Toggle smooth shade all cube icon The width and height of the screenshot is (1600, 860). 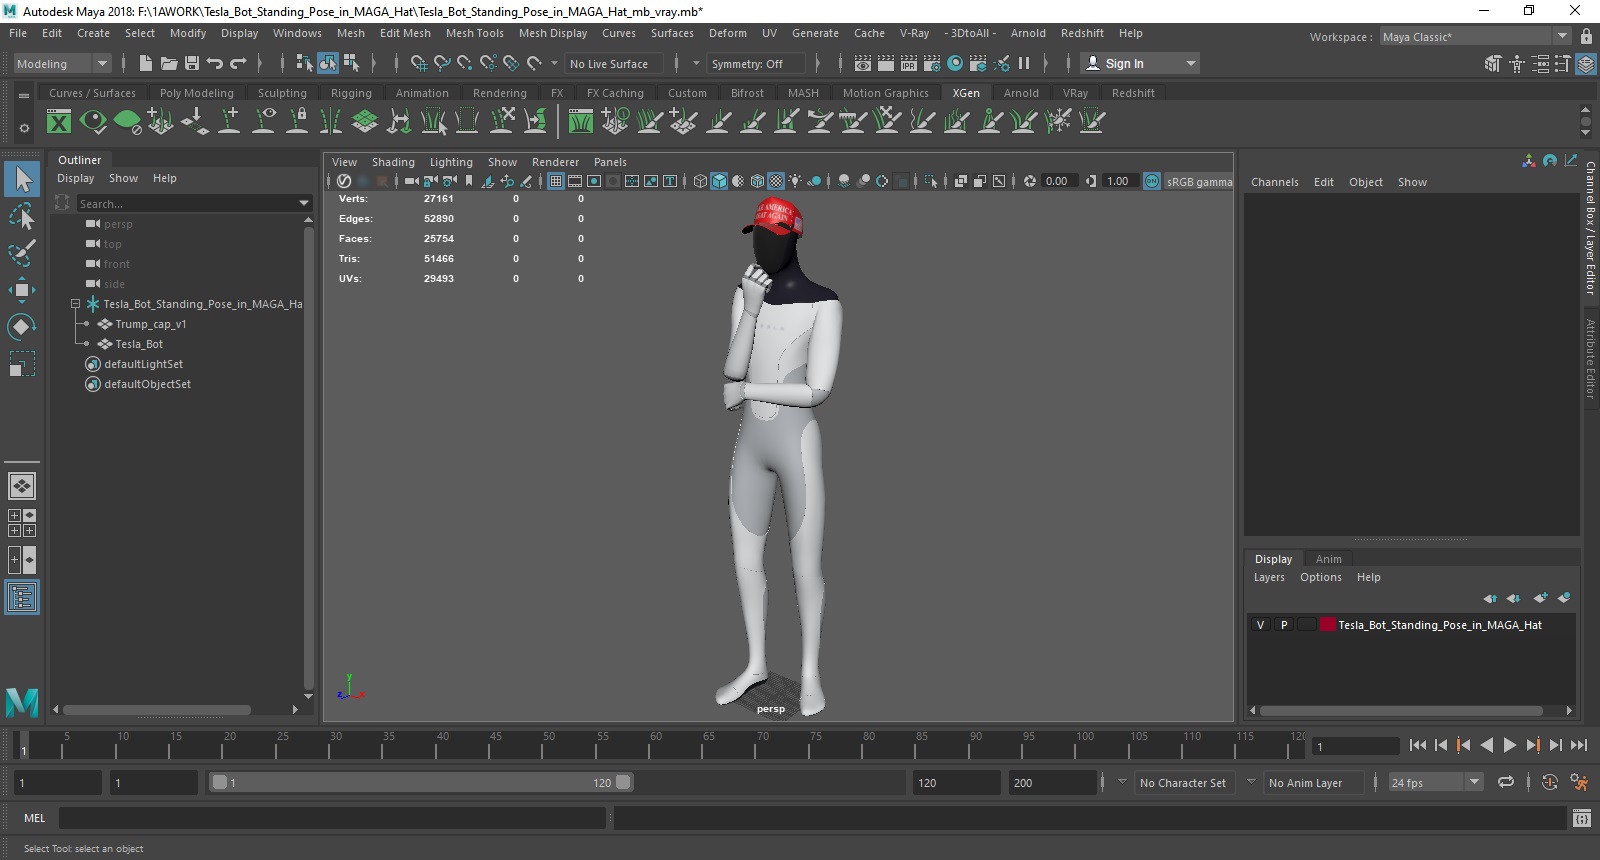(x=719, y=181)
